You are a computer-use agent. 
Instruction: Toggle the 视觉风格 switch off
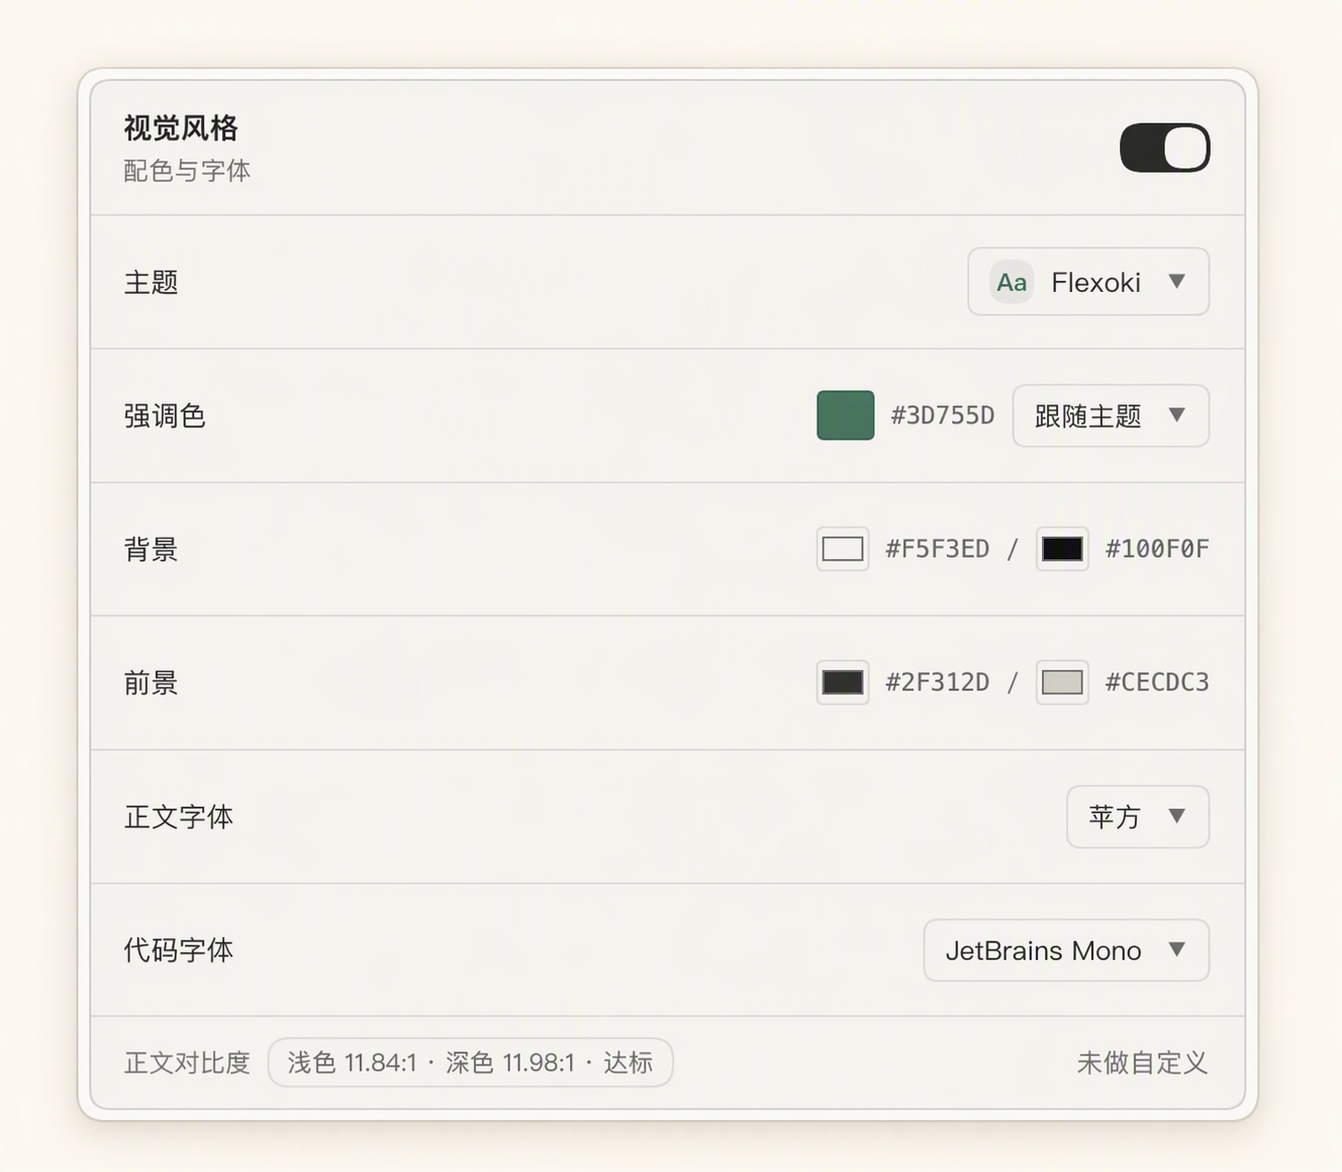click(1164, 148)
